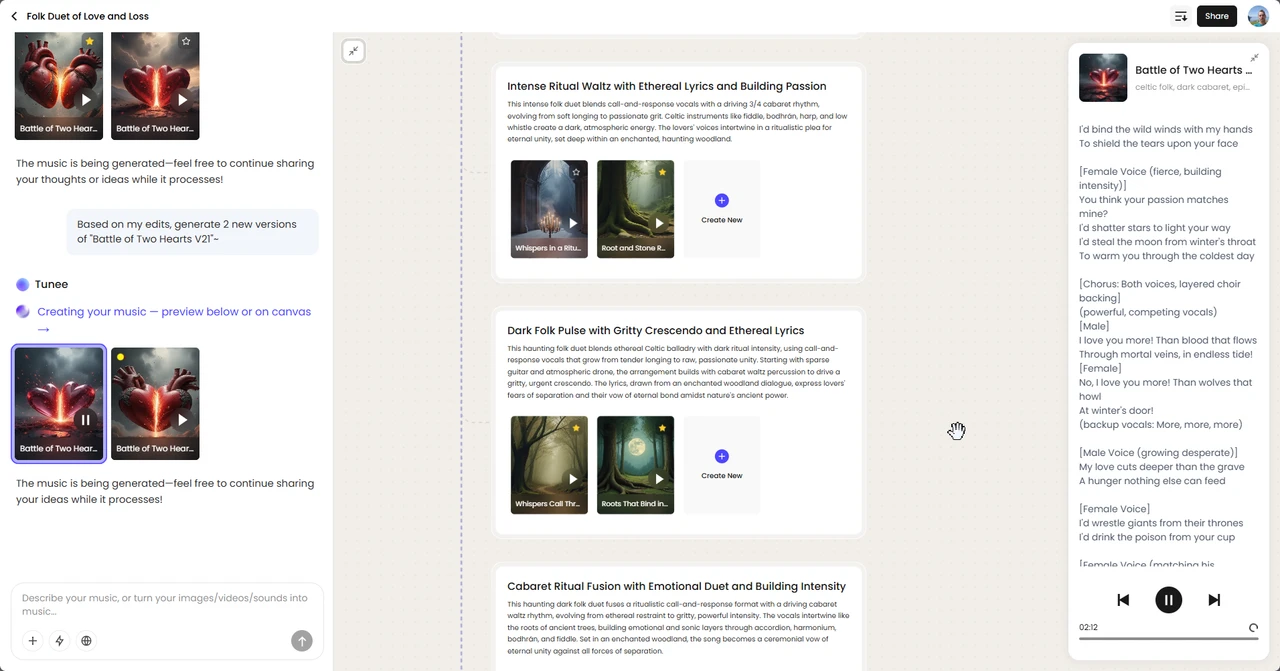Play the upper-right Battle of Two Hearts chat thumbnail

(x=182, y=100)
